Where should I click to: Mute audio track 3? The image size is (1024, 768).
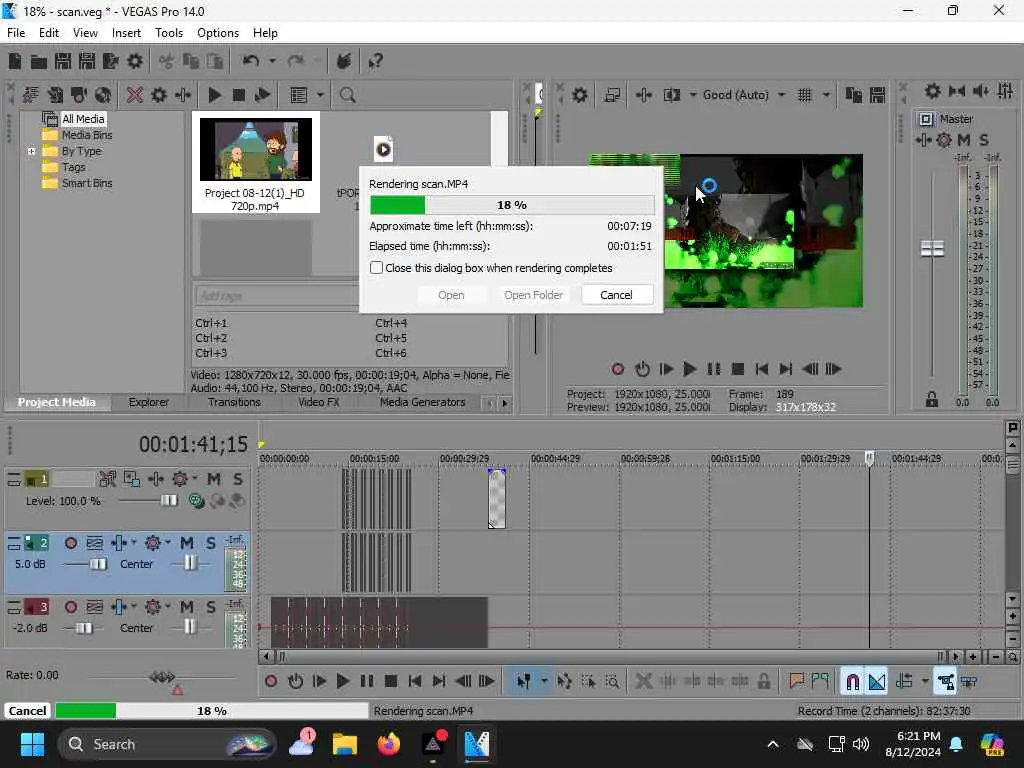187,607
